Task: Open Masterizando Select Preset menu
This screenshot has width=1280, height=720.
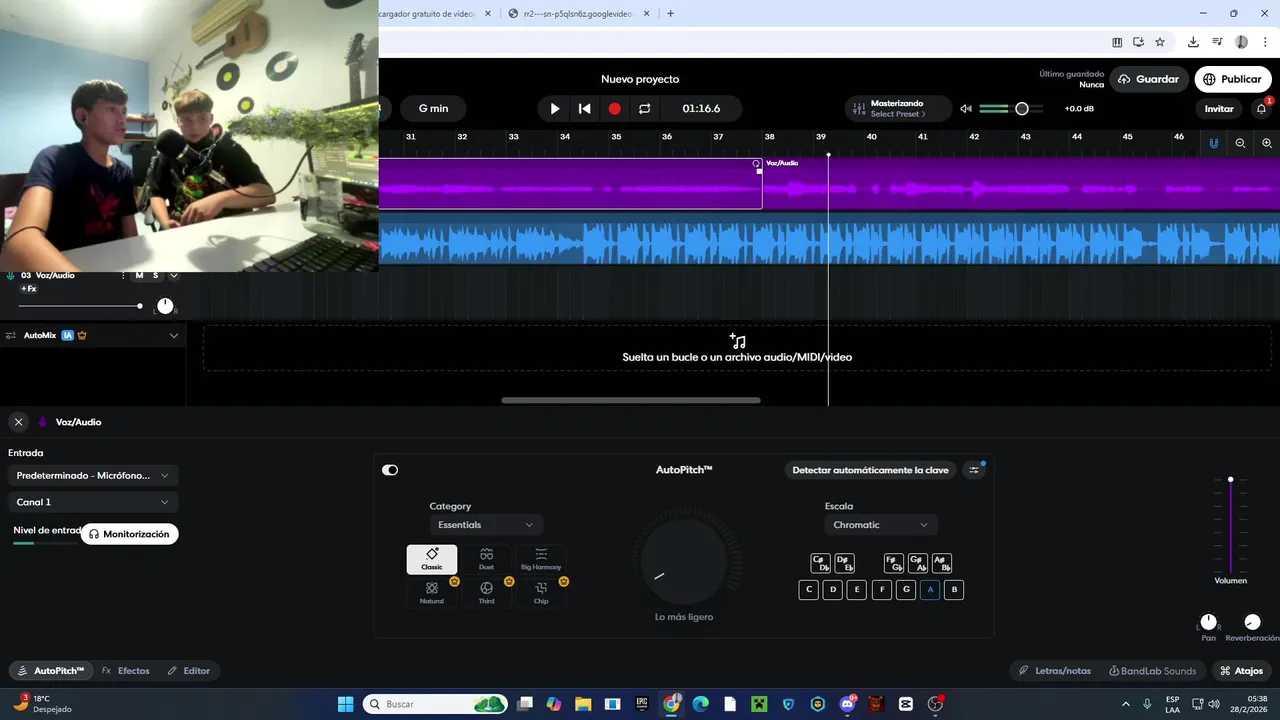Action: coord(898,108)
